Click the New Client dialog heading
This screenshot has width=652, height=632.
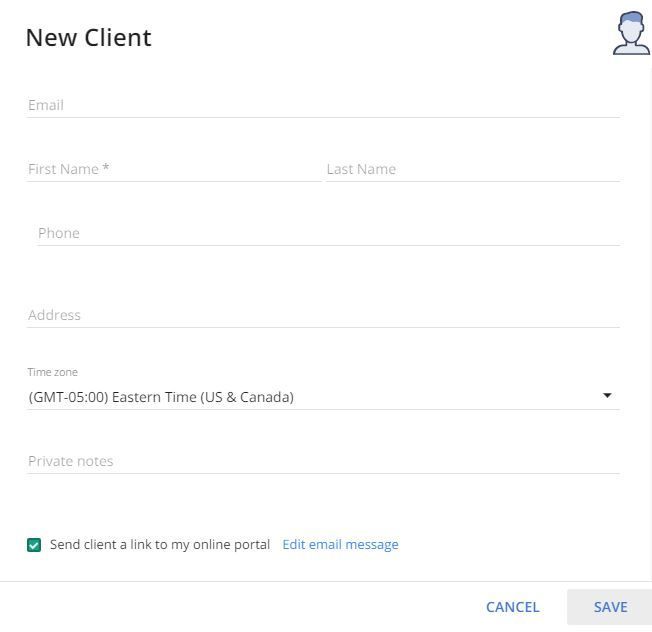pyautogui.click(x=89, y=38)
